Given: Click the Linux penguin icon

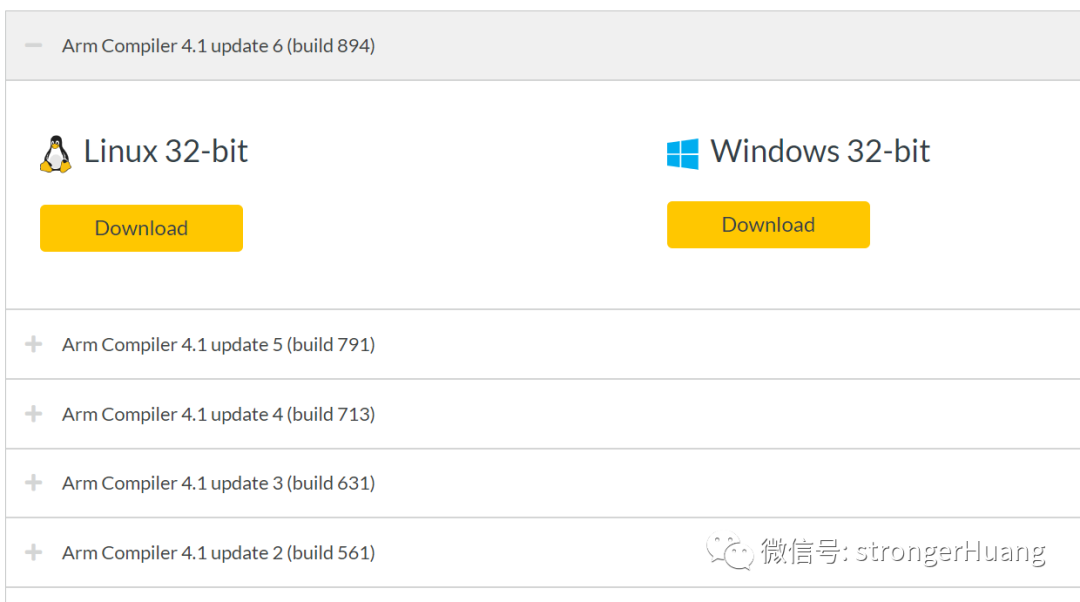Looking at the screenshot, I should pos(56,154).
